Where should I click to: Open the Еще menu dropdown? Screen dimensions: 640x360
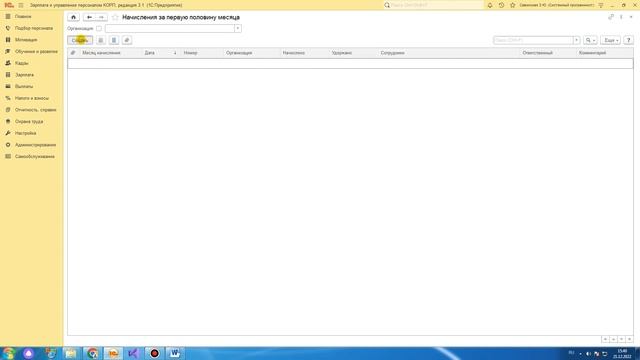tap(611, 40)
